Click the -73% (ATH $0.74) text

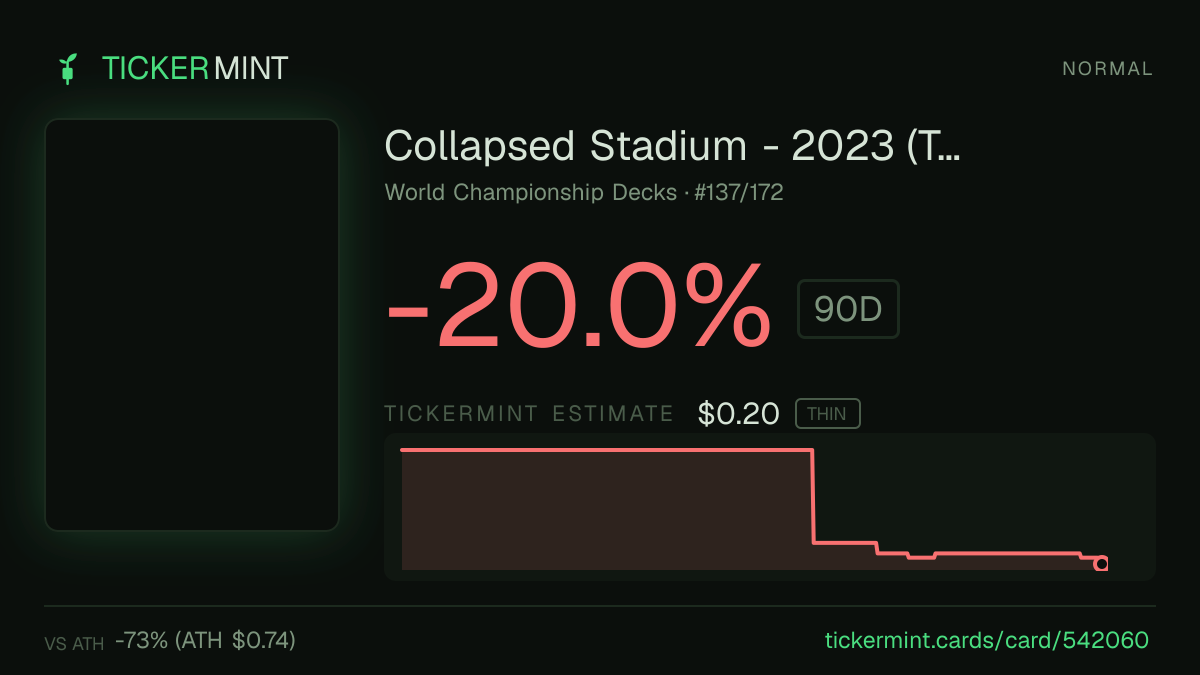[x=205, y=640]
